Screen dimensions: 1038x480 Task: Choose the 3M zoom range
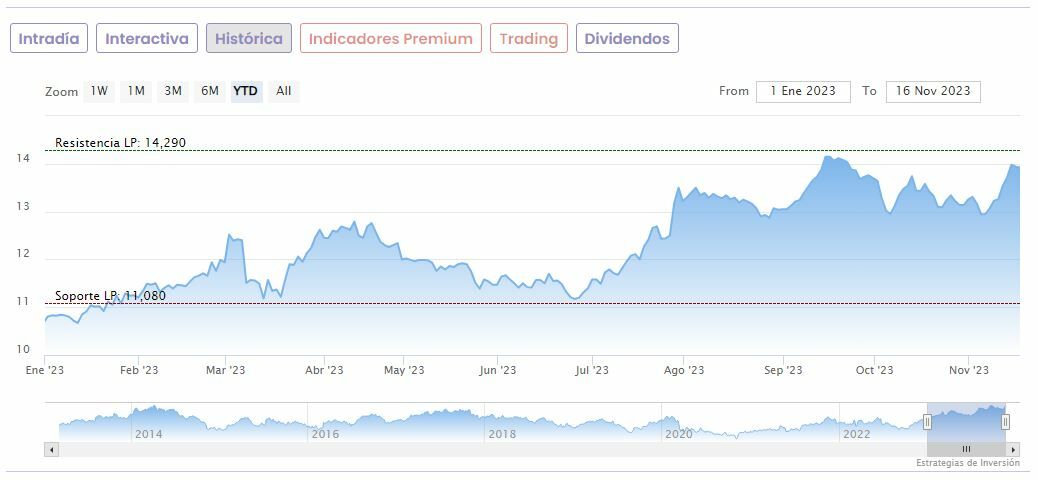[x=173, y=91]
